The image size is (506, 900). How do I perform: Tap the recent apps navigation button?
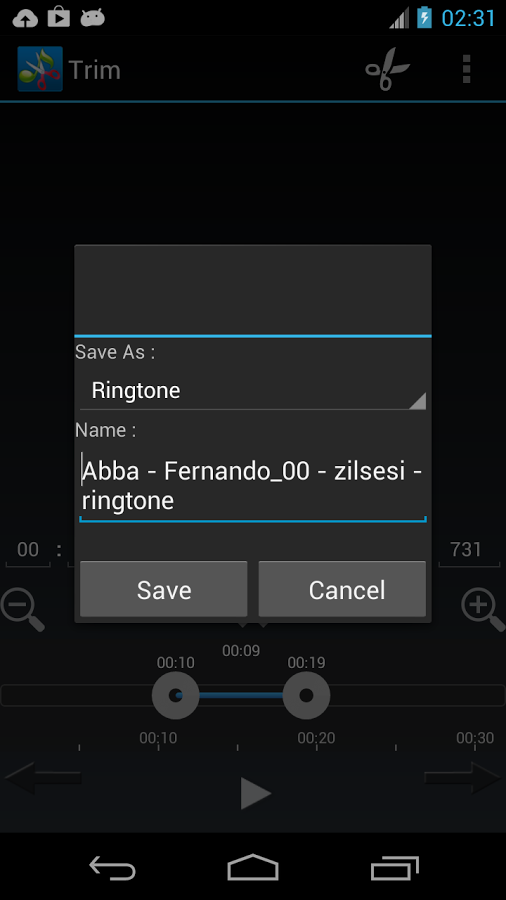click(395, 867)
